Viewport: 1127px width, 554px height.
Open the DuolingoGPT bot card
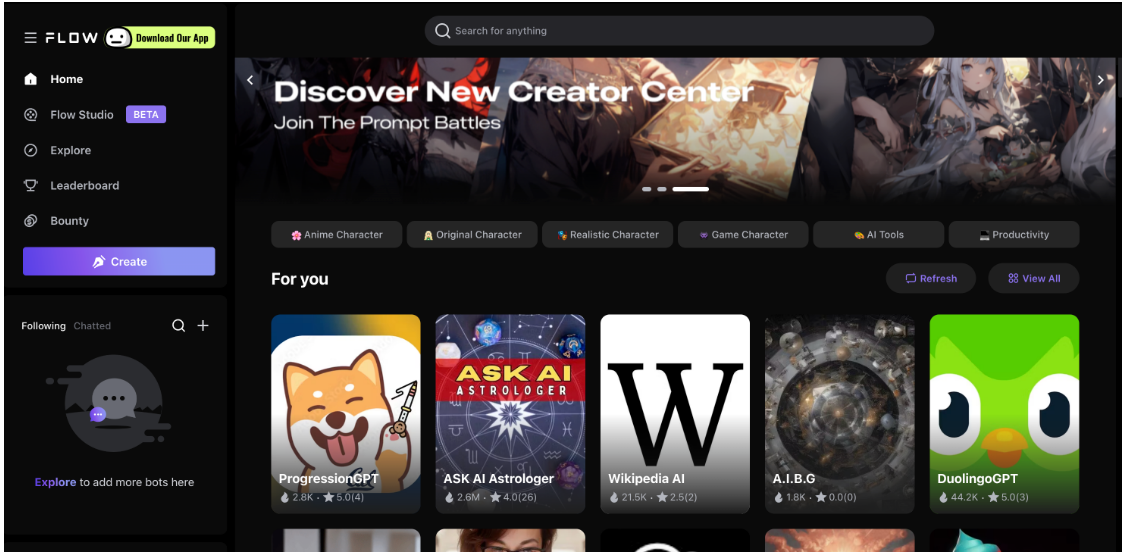point(1004,414)
